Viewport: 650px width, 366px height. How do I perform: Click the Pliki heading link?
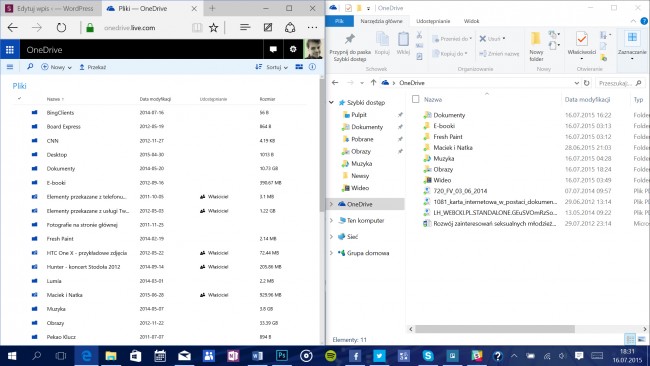pos(19,86)
